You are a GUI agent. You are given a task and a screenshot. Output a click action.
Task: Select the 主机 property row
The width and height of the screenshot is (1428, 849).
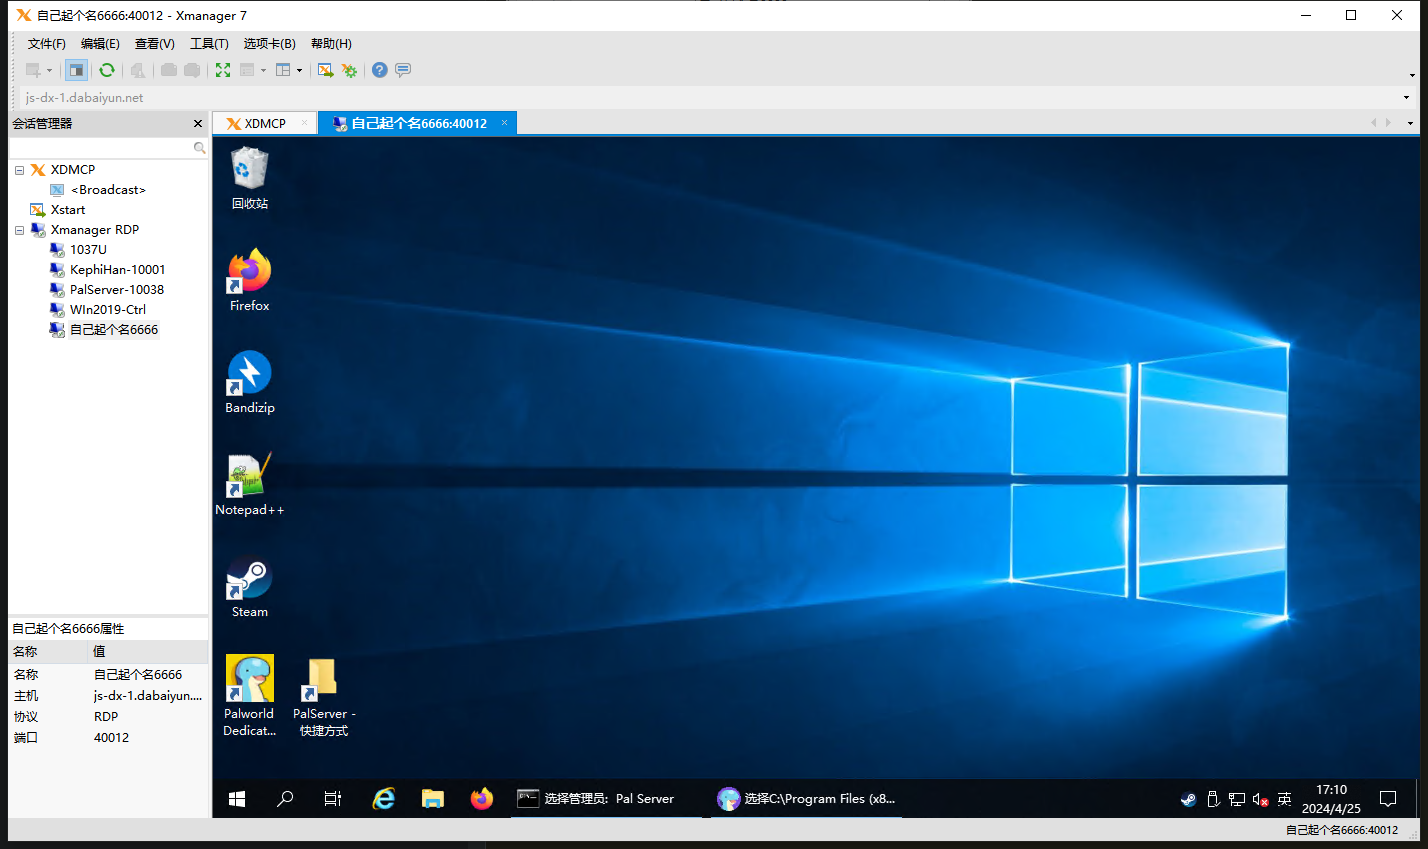point(108,696)
